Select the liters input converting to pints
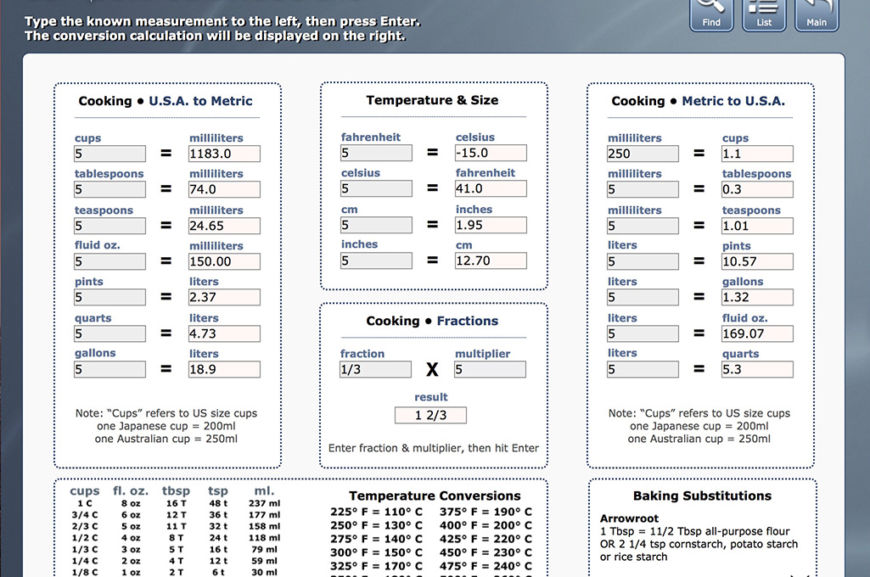The width and height of the screenshot is (870, 577). pyautogui.click(x=643, y=261)
